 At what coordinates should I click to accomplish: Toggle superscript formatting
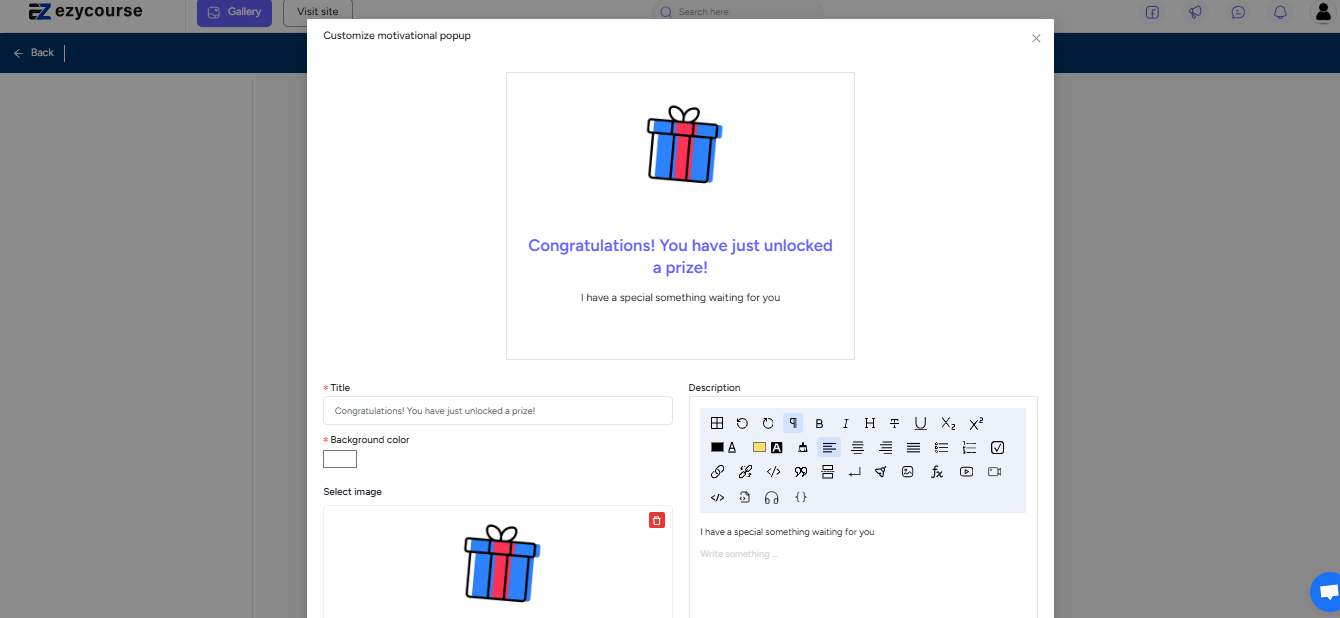point(976,423)
